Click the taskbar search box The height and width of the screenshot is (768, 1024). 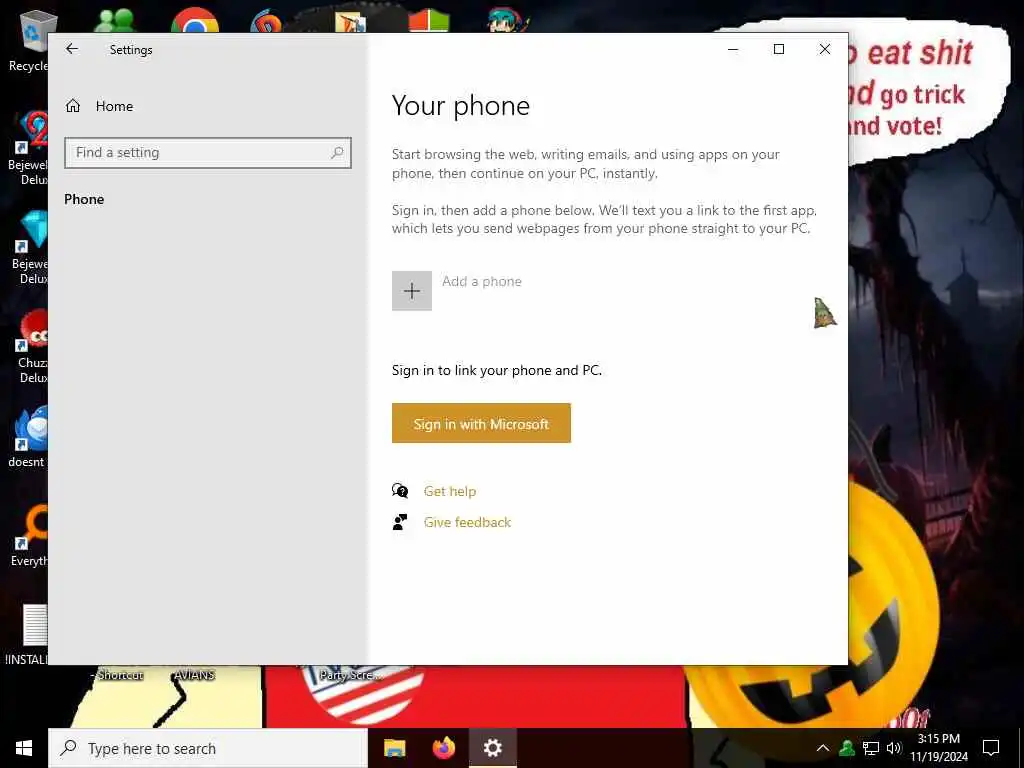208,748
